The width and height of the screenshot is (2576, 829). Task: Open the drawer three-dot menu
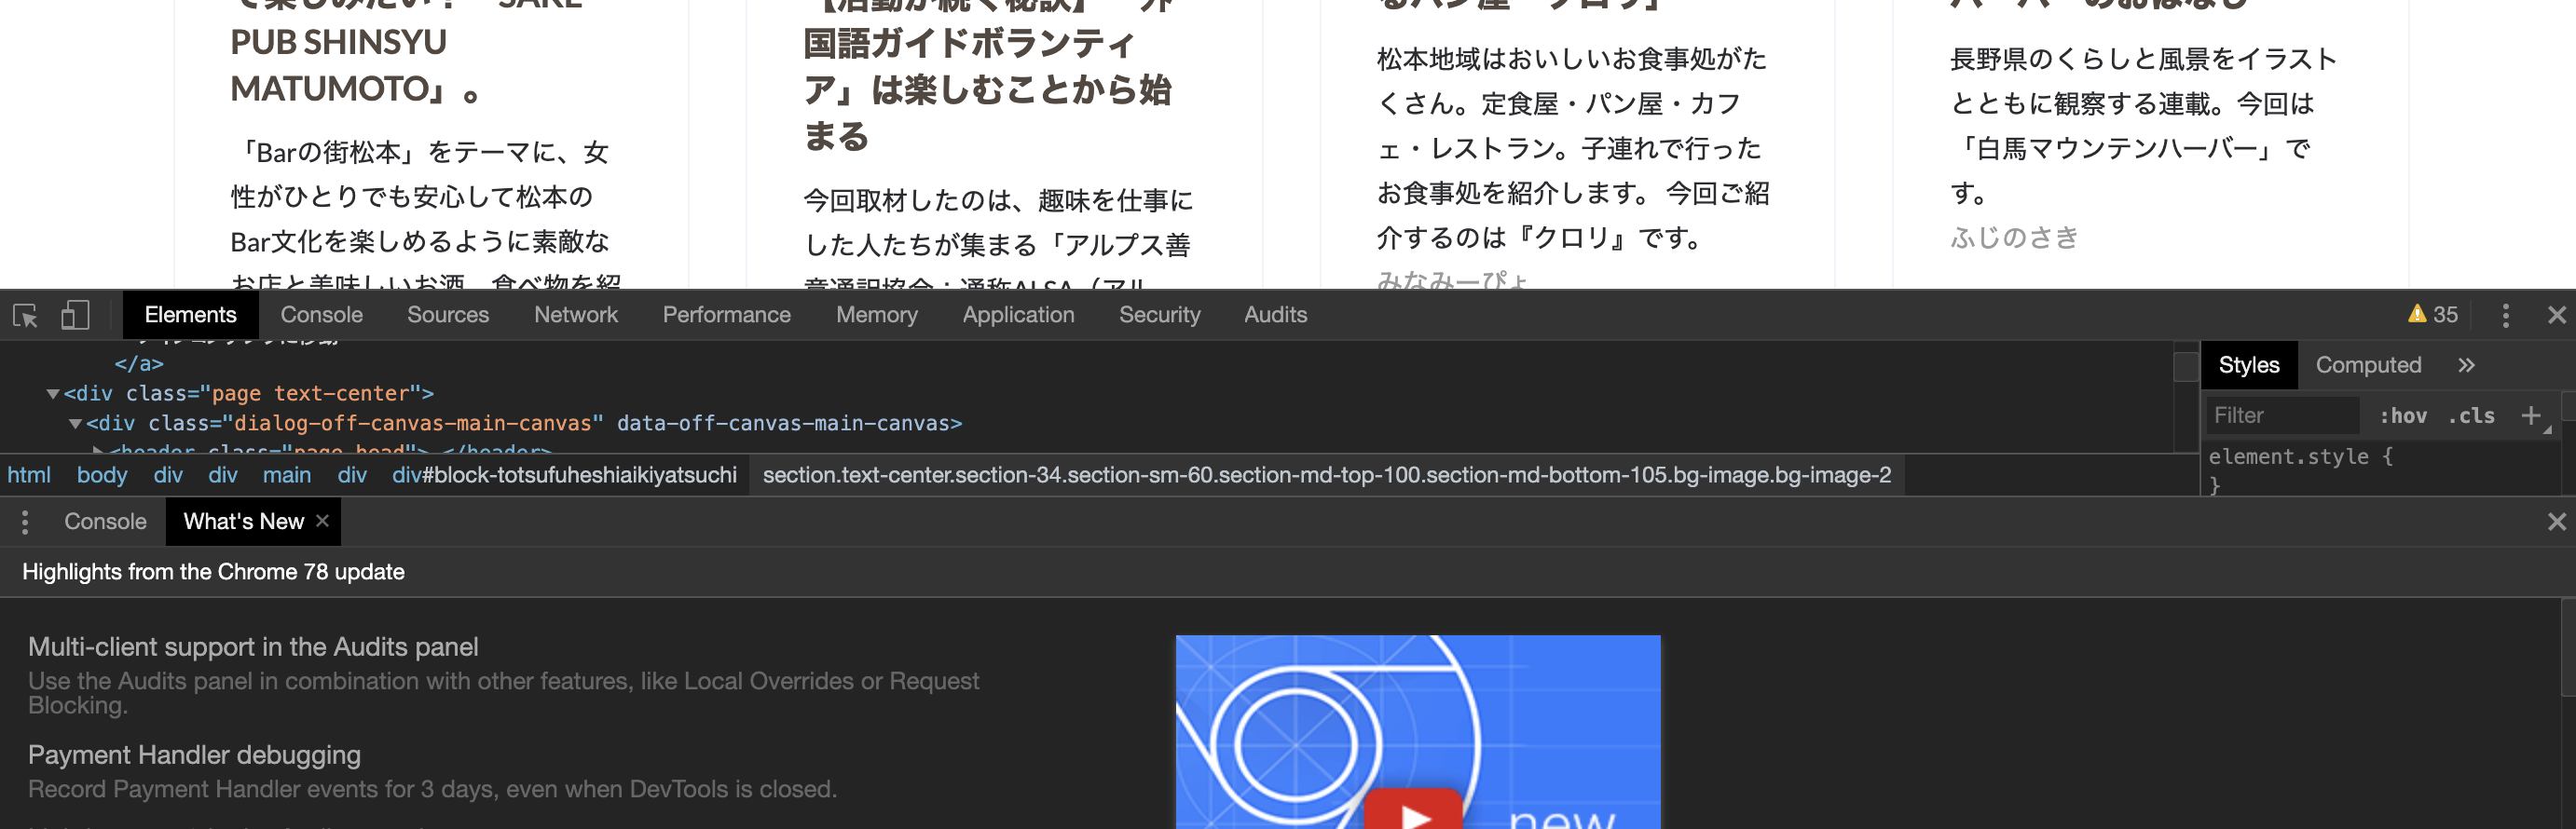(25, 522)
